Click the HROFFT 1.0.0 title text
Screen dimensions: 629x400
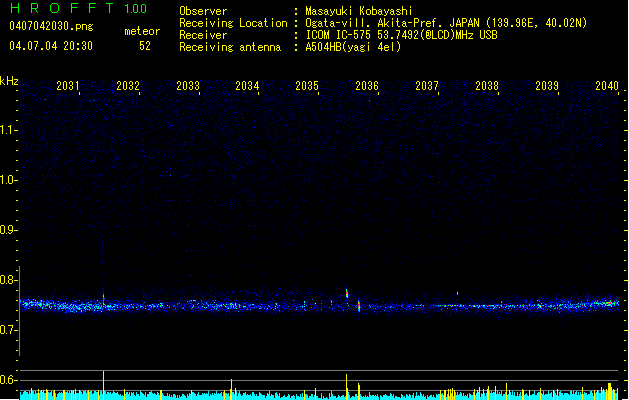pos(78,8)
